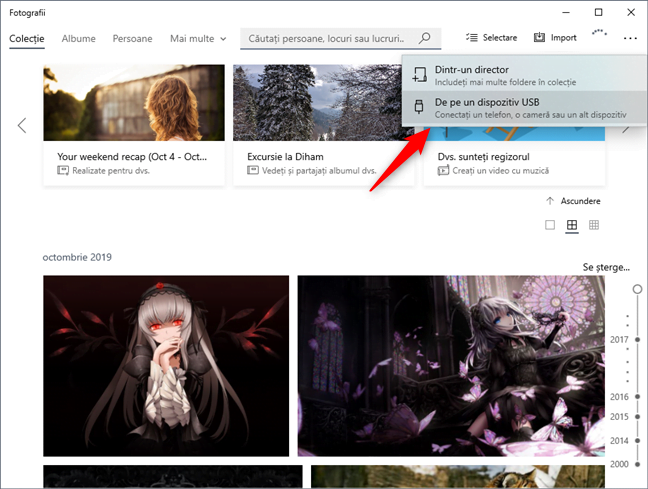Jump to 2015 on the timeline
Image resolution: width=648 pixels, height=489 pixels.
coord(619,417)
